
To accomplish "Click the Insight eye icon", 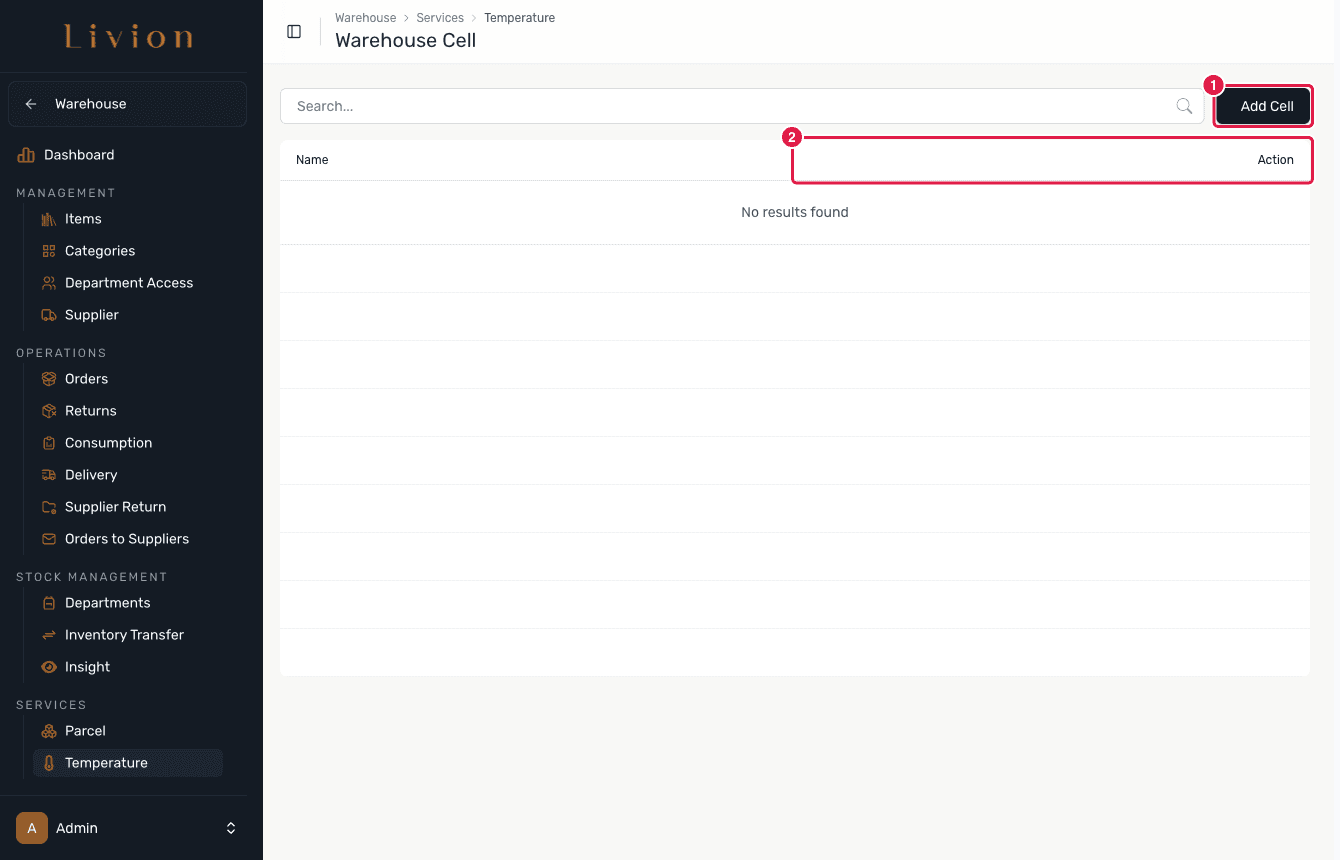I will pos(49,667).
